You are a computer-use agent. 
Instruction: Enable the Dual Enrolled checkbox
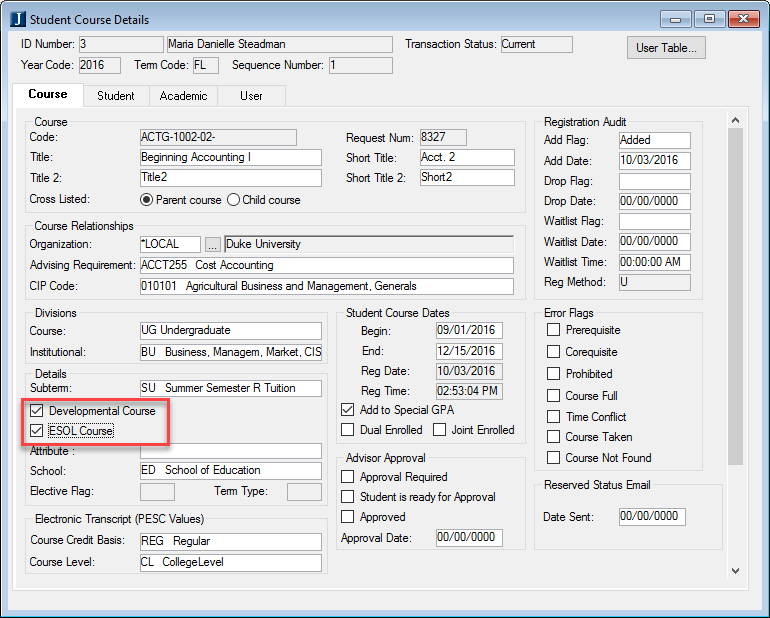(x=348, y=430)
